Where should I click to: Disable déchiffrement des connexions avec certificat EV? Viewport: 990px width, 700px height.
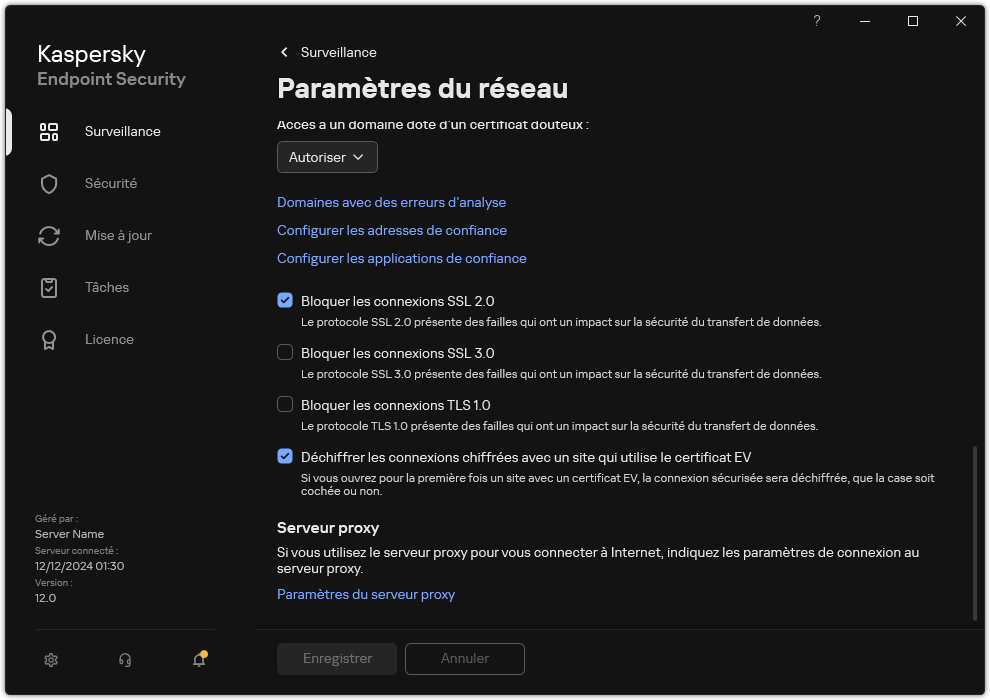click(x=285, y=456)
